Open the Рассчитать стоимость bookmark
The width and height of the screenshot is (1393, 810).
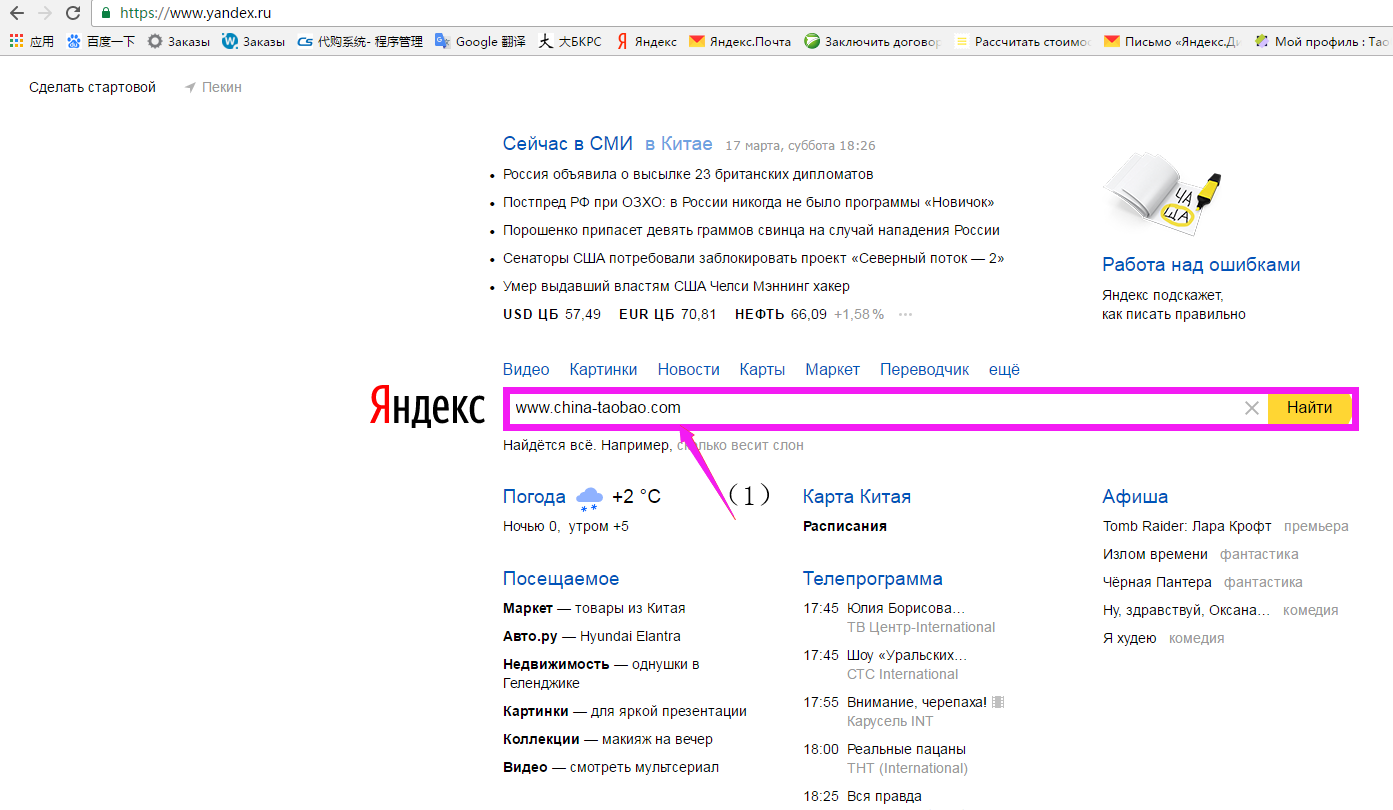1022,42
